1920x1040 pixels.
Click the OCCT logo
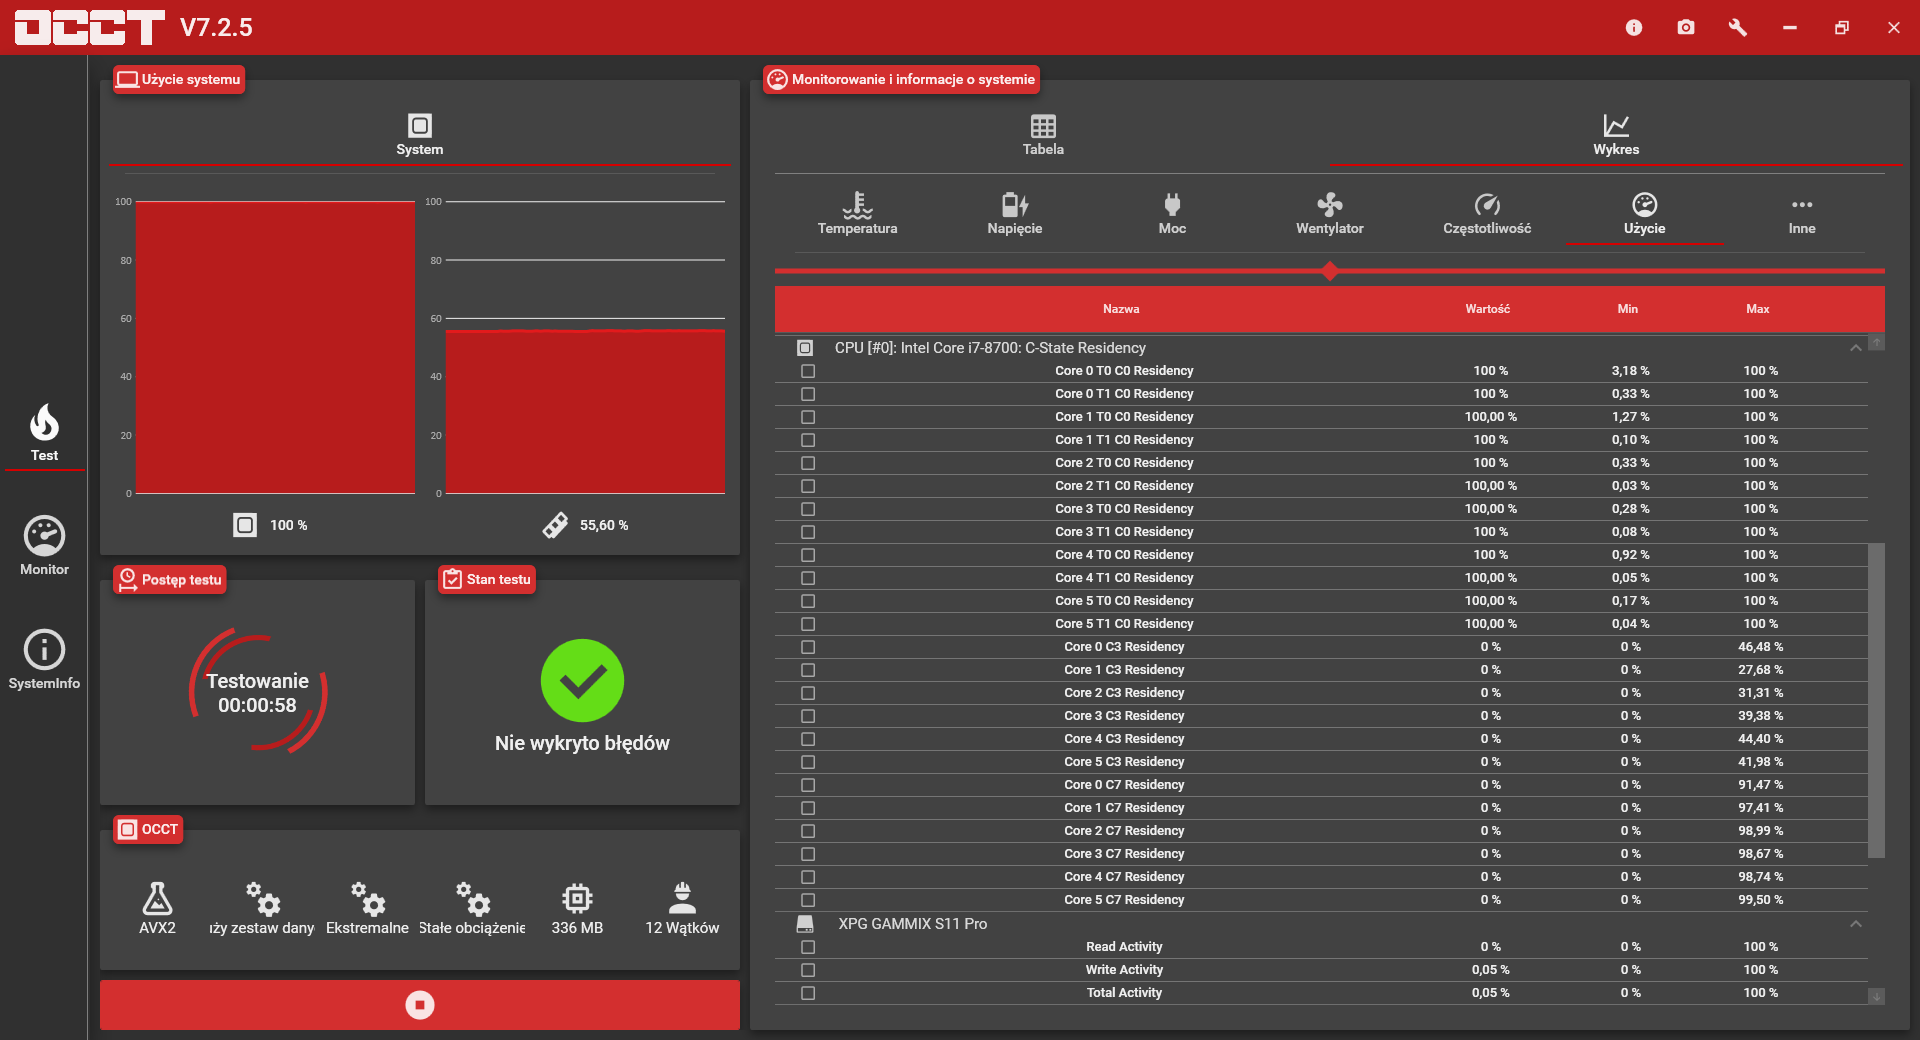pyautogui.click(x=90, y=28)
